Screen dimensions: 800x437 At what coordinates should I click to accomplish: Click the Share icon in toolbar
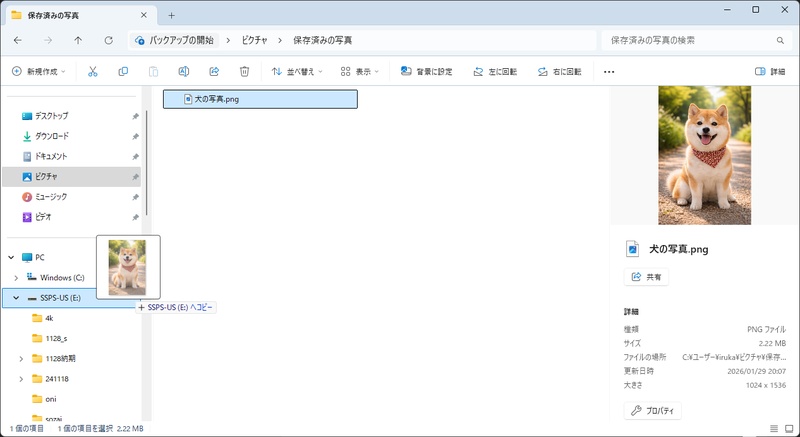pyautogui.click(x=214, y=72)
